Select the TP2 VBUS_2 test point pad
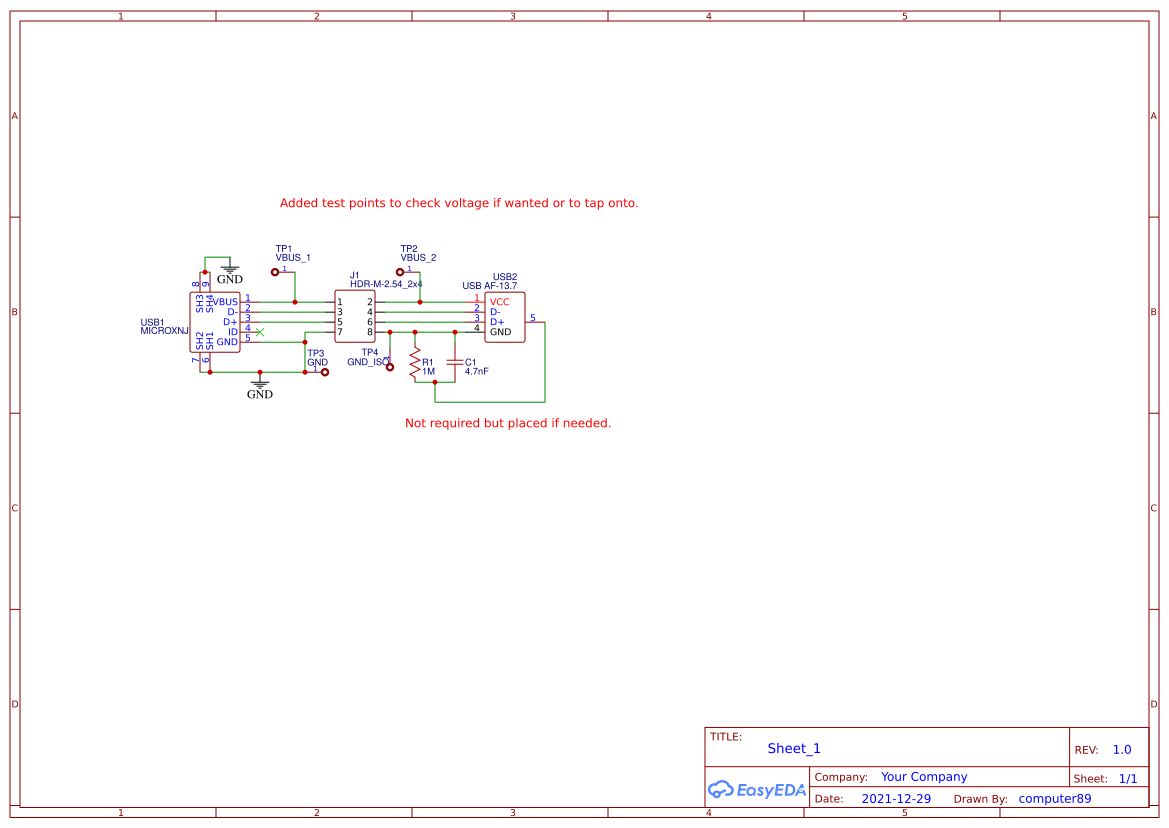 (x=399, y=271)
